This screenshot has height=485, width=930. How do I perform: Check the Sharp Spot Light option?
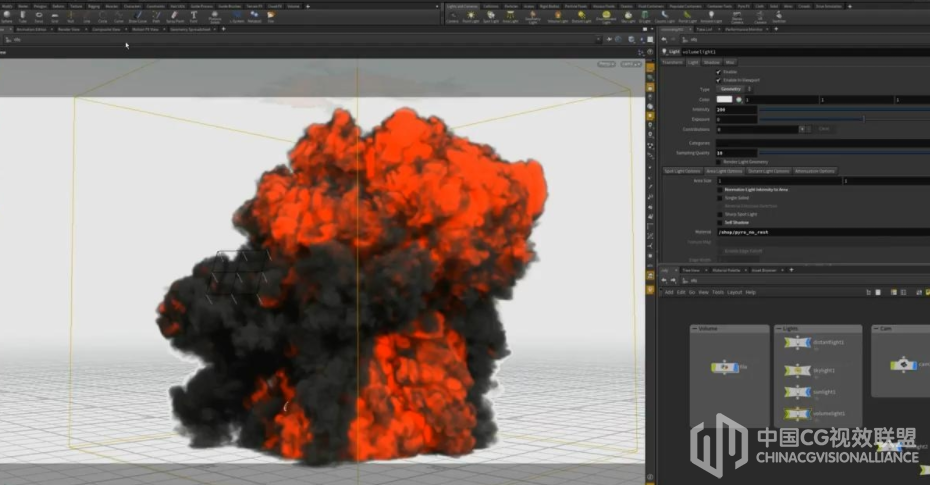tap(720, 214)
